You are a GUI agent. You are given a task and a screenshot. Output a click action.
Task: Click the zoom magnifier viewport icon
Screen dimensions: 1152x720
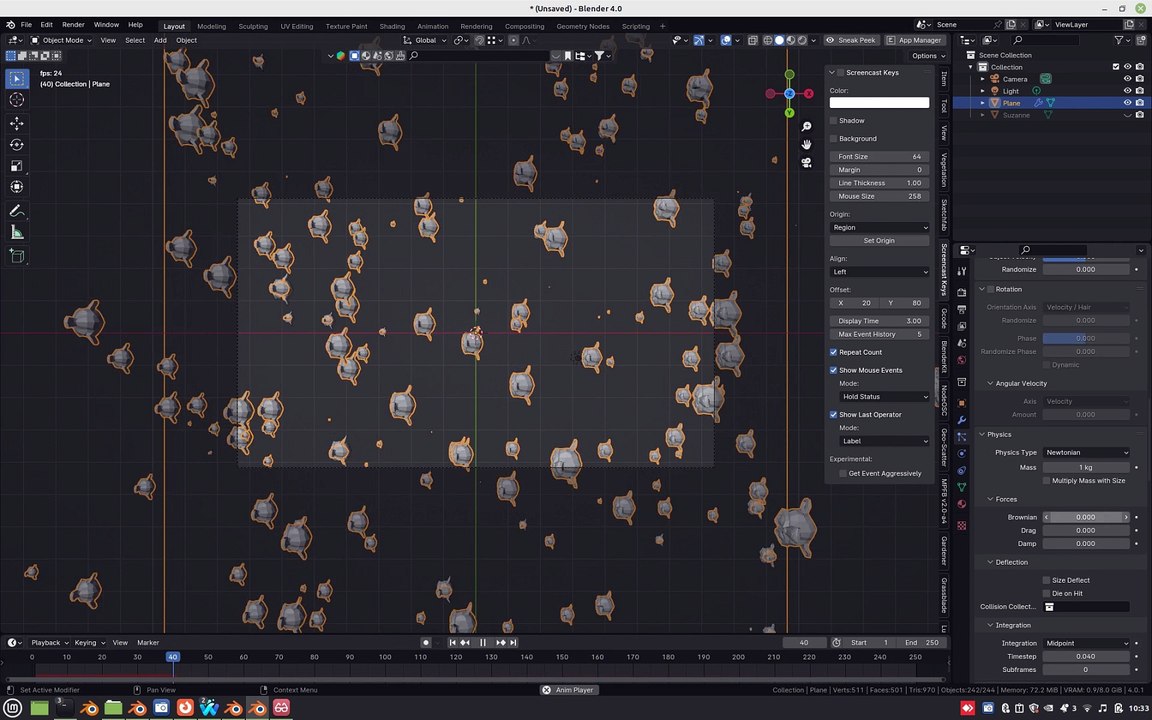coord(807,127)
